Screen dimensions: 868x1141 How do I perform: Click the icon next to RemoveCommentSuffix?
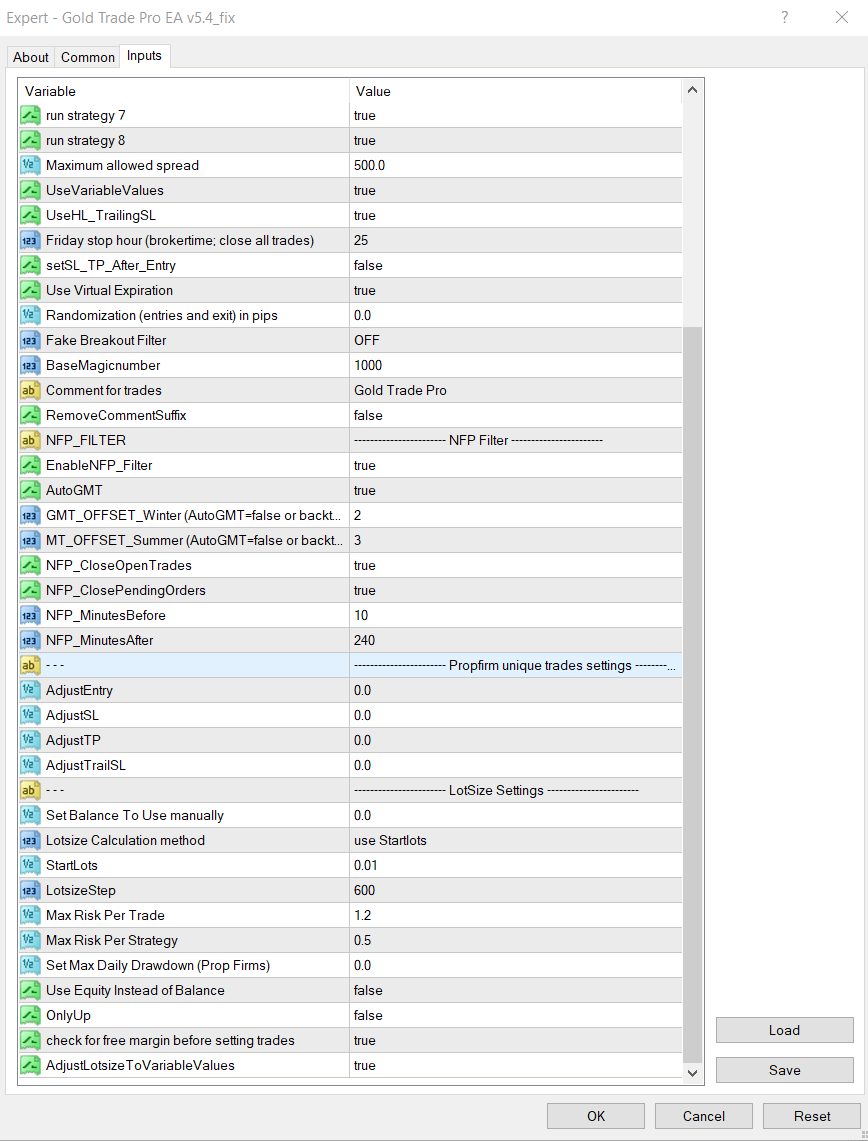tap(30, 415)
